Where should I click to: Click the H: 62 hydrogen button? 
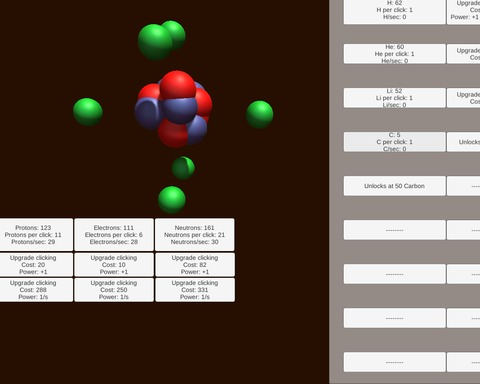pyautogui.click(x=395, y=12)
